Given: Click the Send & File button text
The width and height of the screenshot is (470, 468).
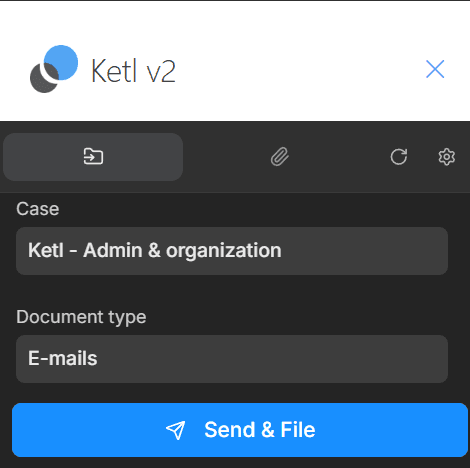Looking at the screenshot, I should coord(260,430).
